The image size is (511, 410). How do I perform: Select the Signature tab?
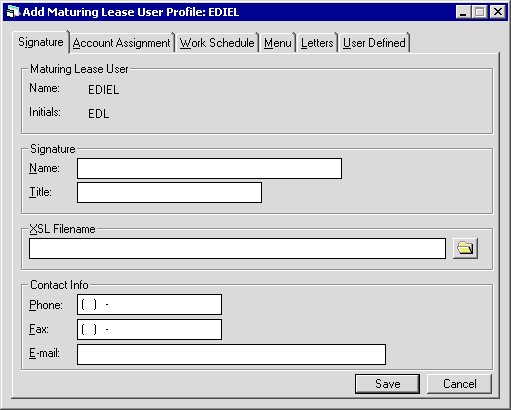pyautogui.click(x=41, y=42)
